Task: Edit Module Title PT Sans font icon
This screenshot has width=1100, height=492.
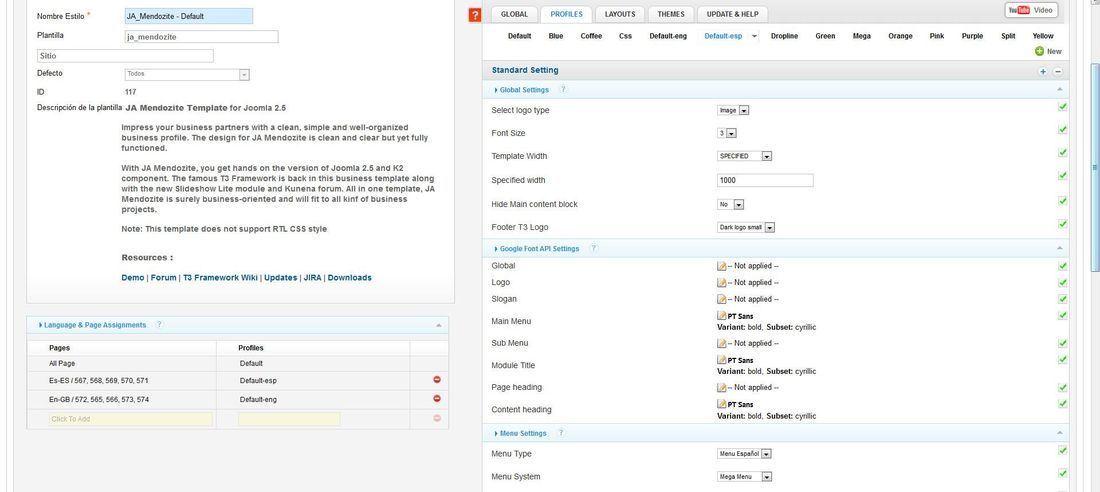Action: (721, 361)
